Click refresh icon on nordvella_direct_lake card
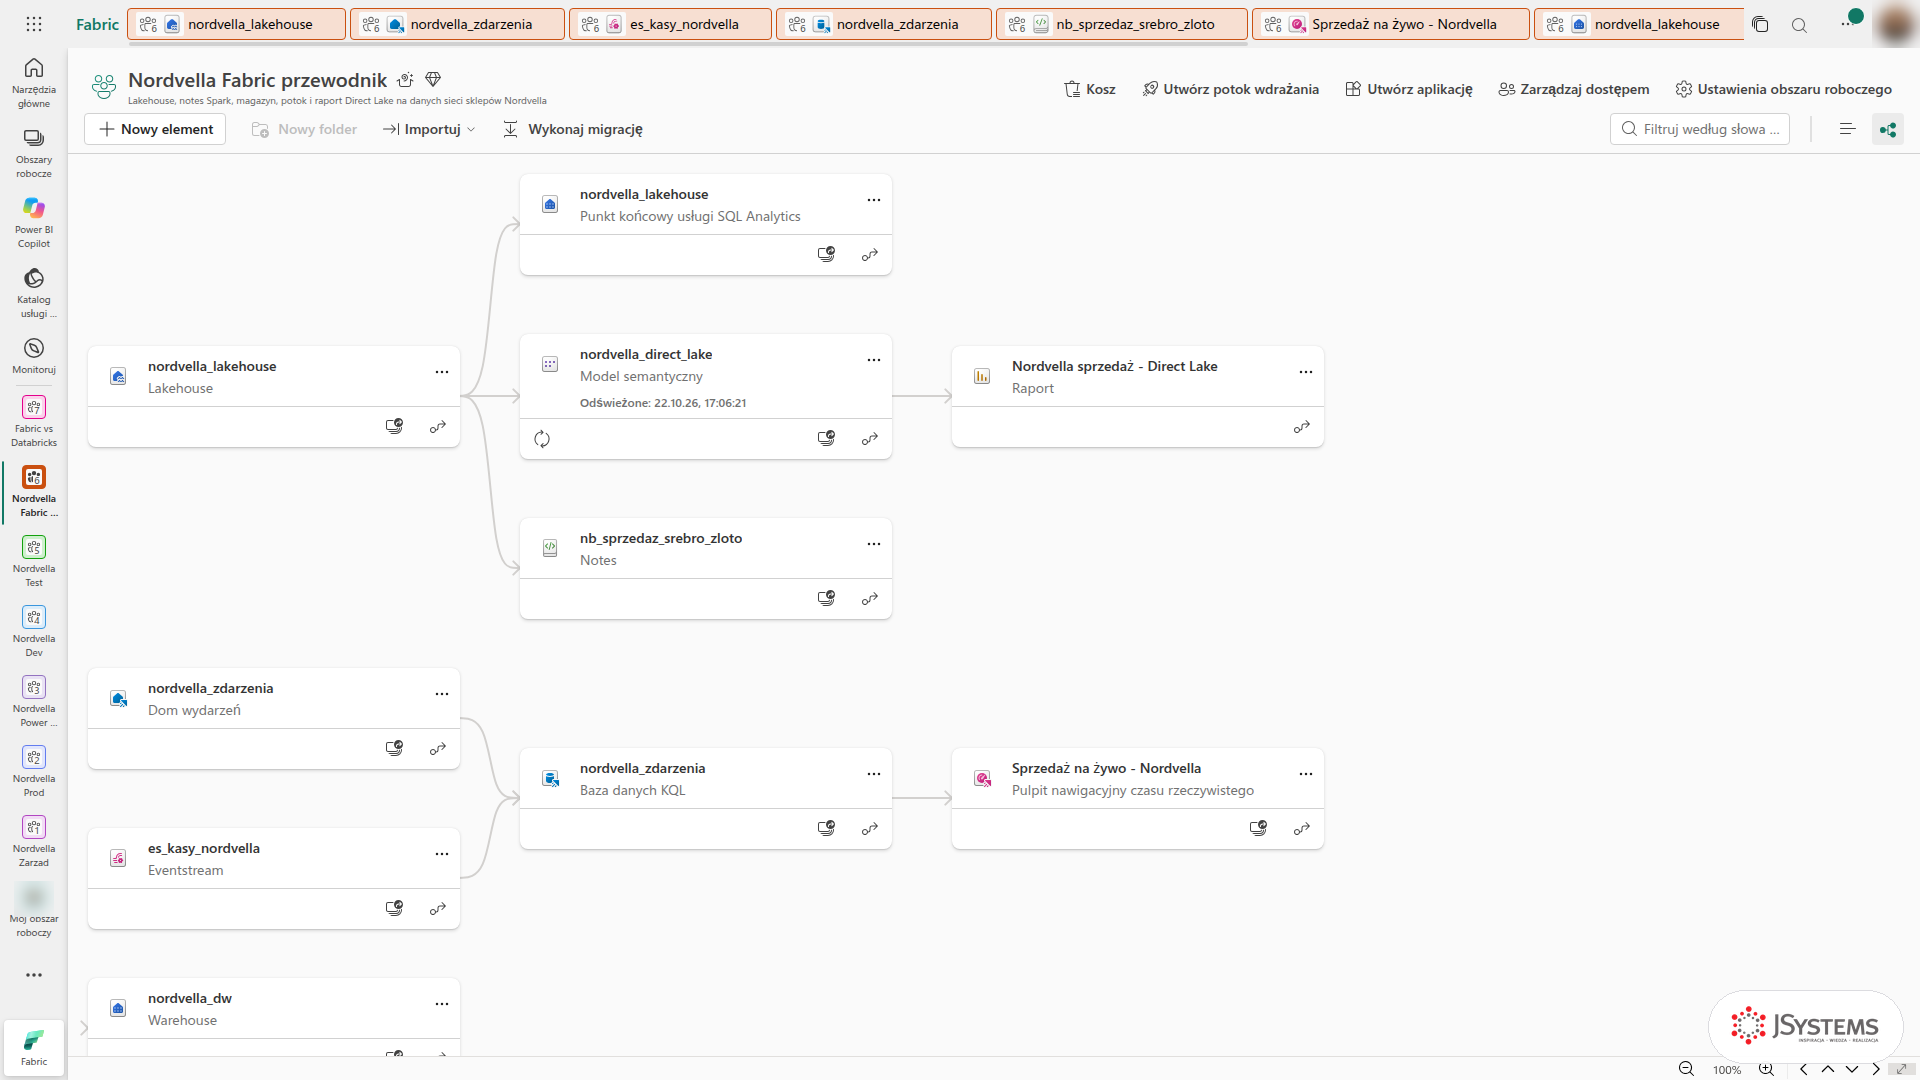 [x=542, y=439]
